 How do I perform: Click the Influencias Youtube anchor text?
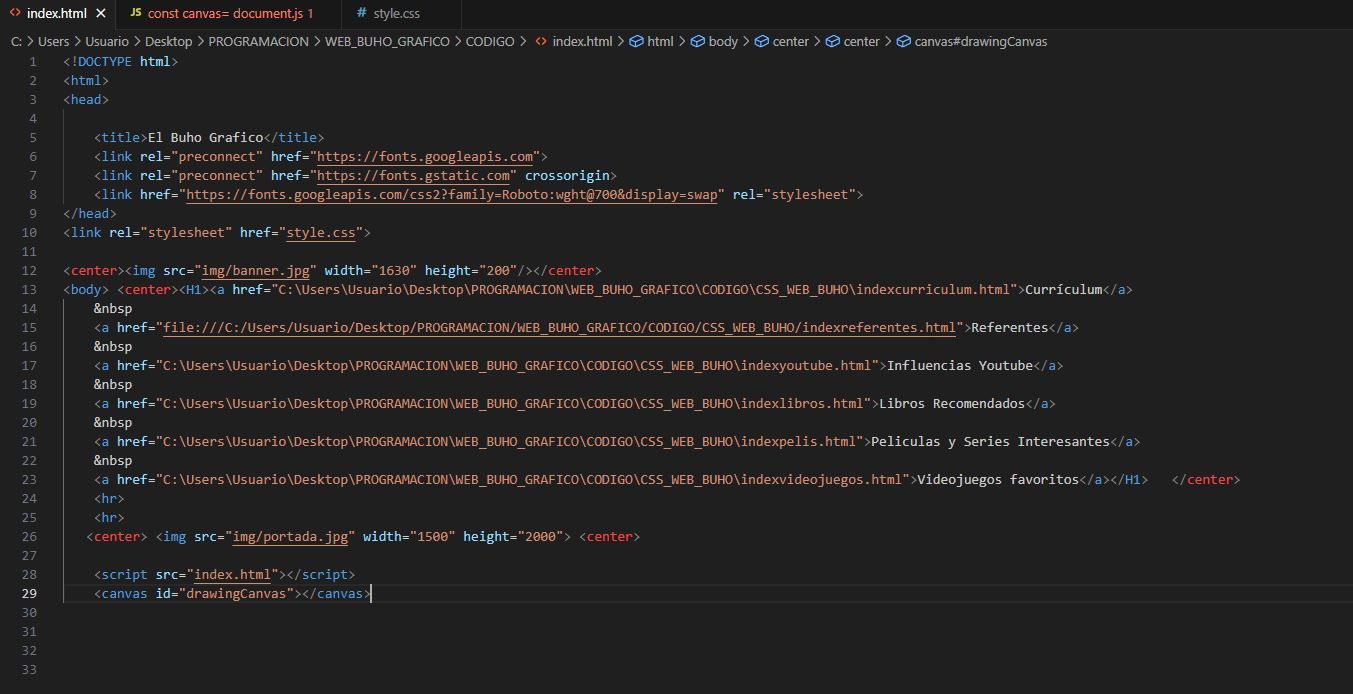(x=960, y=366)
